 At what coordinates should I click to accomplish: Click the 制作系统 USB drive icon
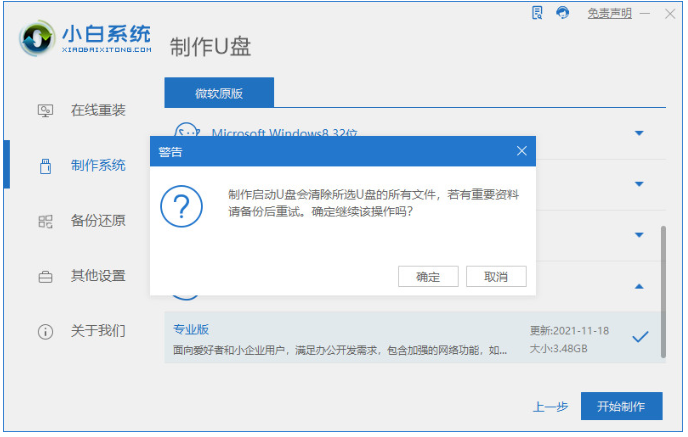tap(45, 165)
